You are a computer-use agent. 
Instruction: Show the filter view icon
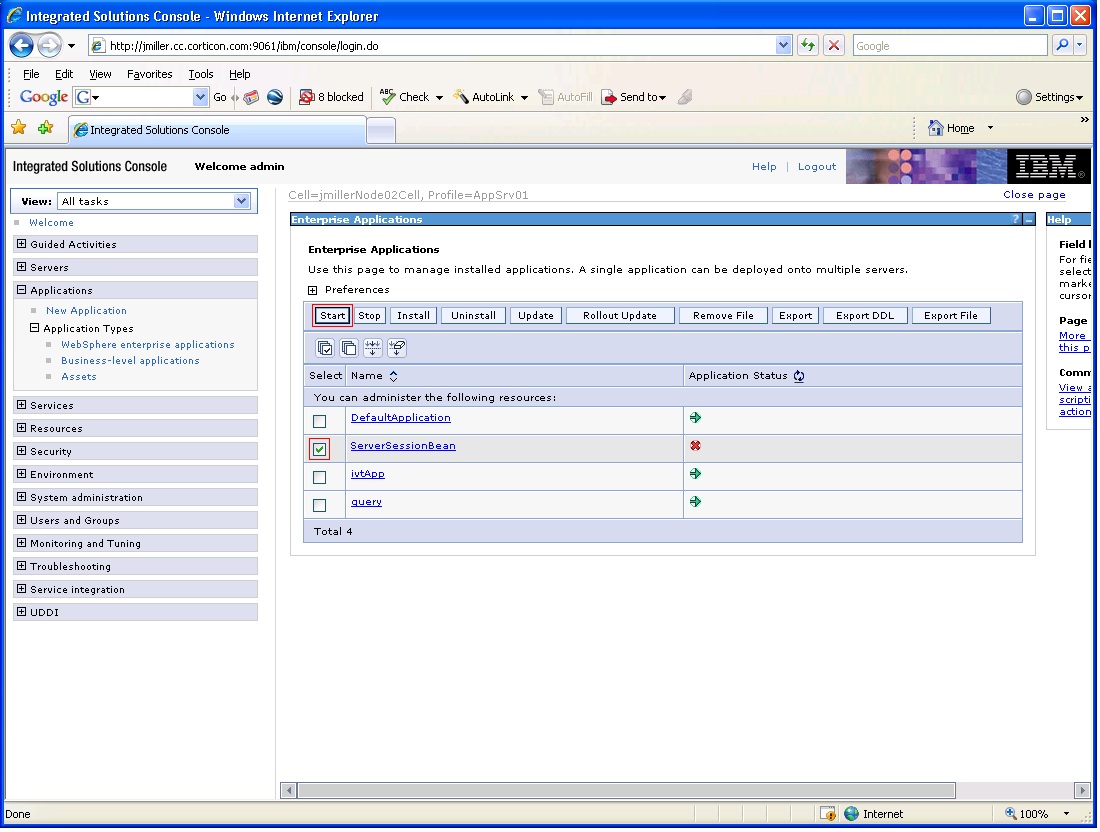[373, 347]
